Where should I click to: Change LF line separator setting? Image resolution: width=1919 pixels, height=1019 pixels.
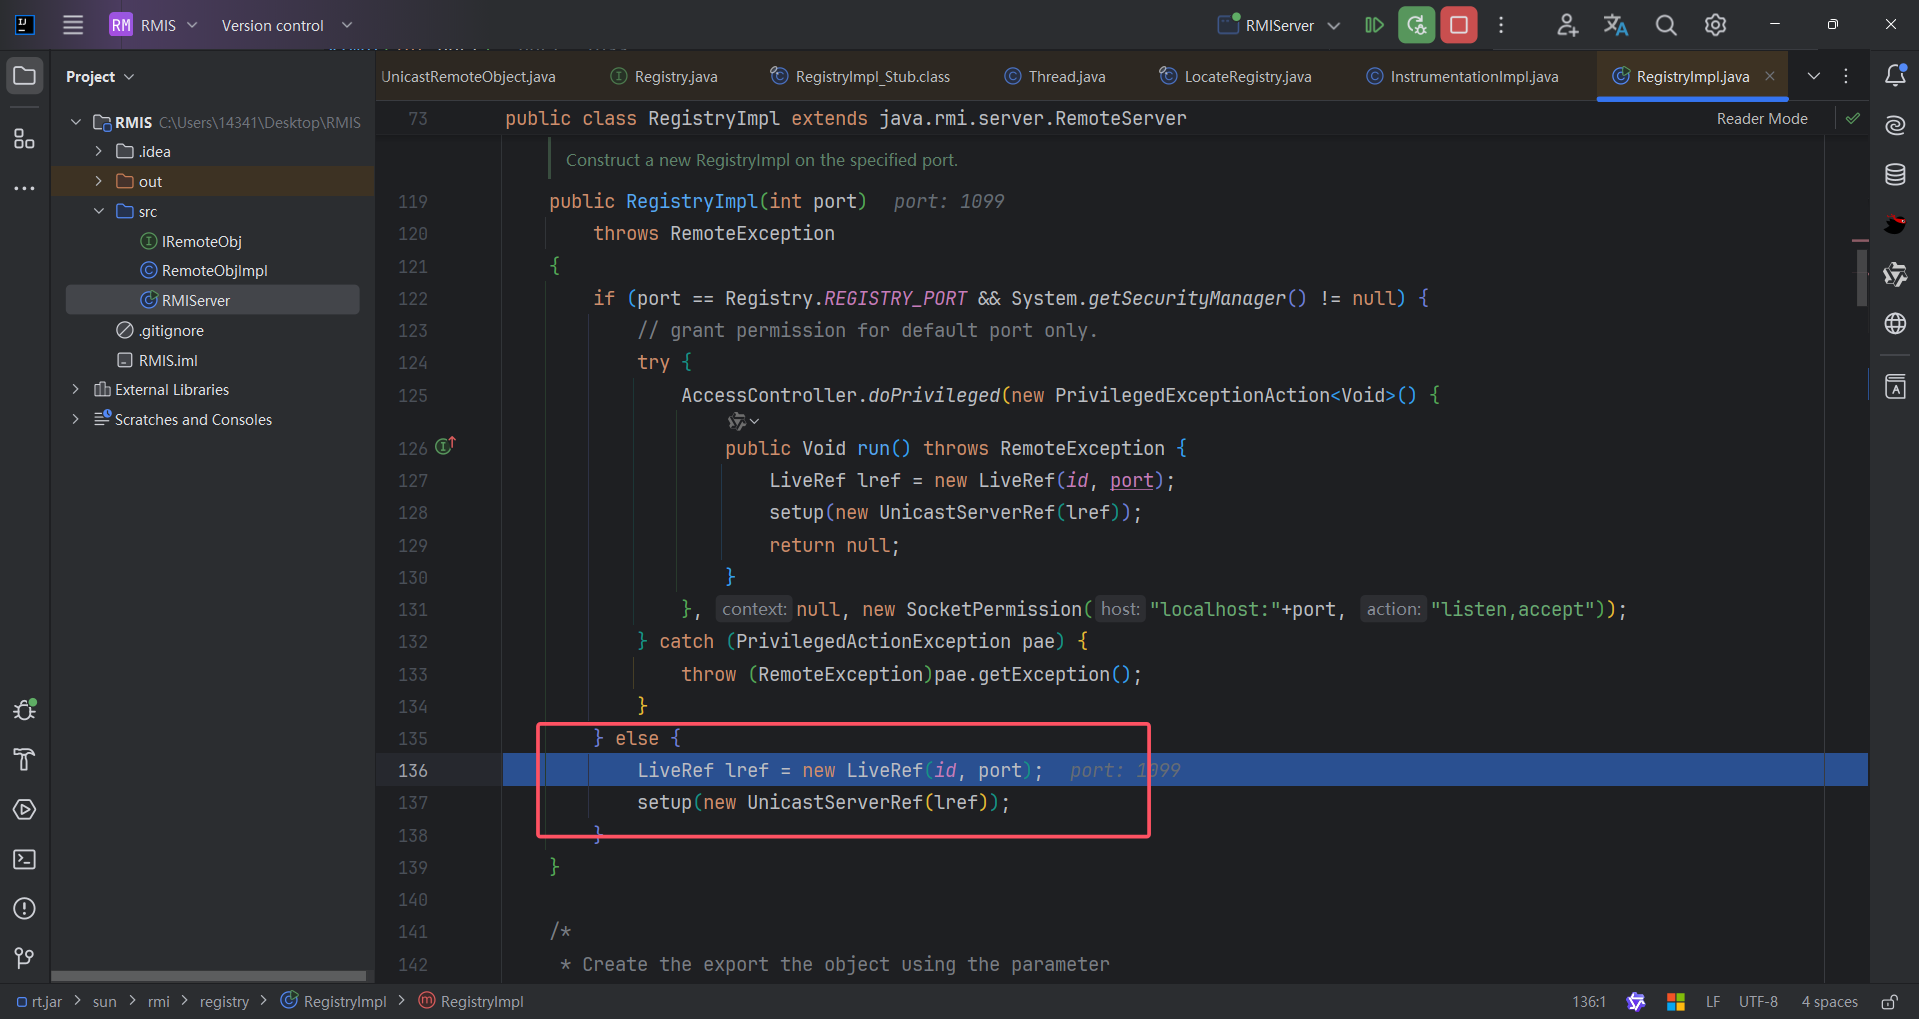(1713, 1001)
